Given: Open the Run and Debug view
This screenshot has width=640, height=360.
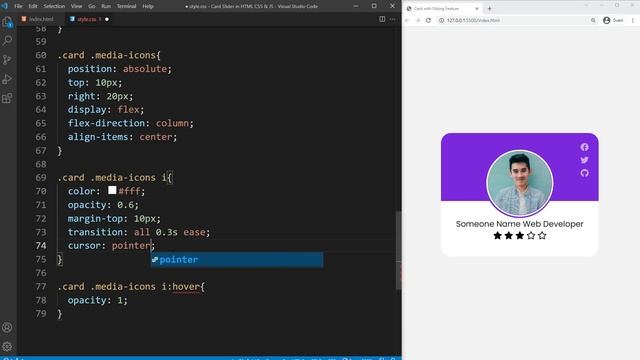Looking at the screenshot, I should point(7,79).
